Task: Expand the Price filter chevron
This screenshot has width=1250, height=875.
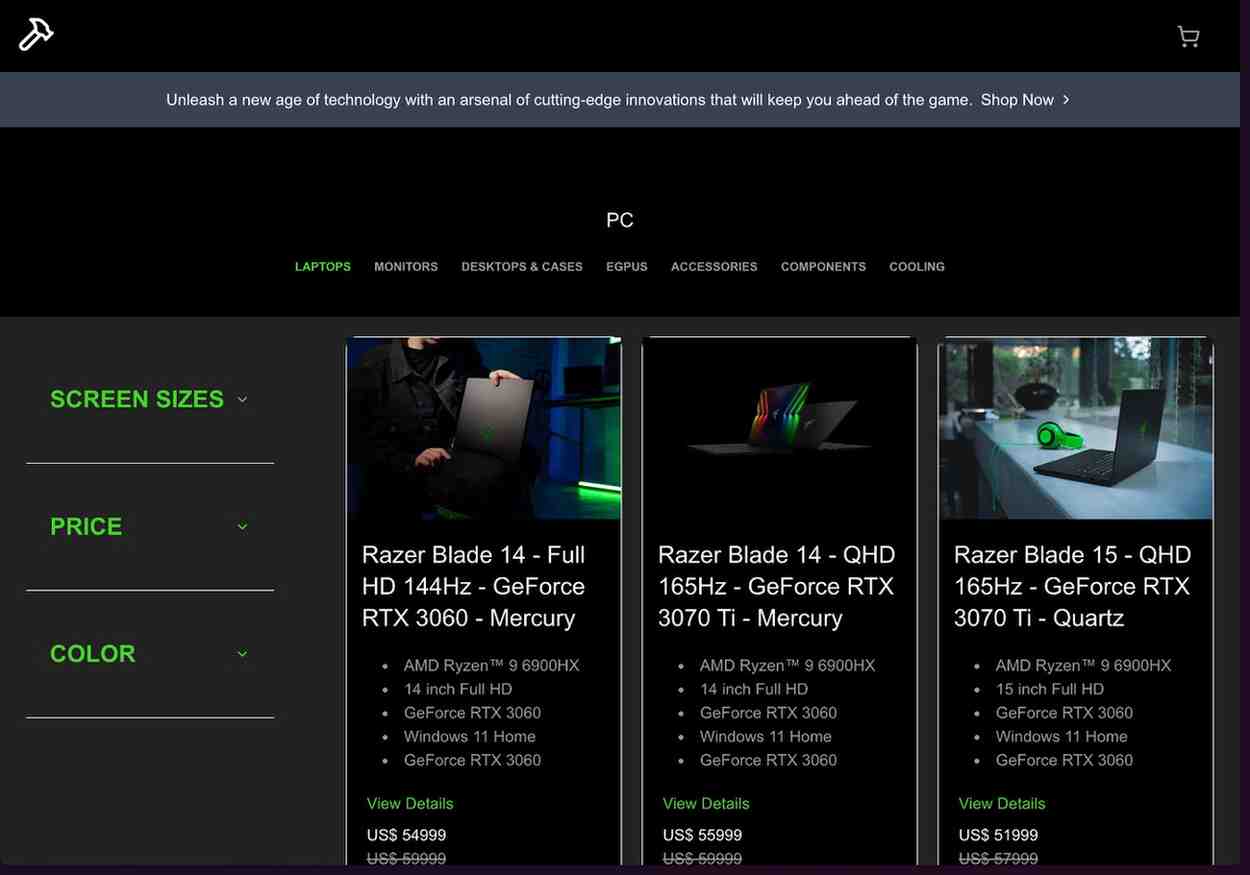Action: coord(242,527)
